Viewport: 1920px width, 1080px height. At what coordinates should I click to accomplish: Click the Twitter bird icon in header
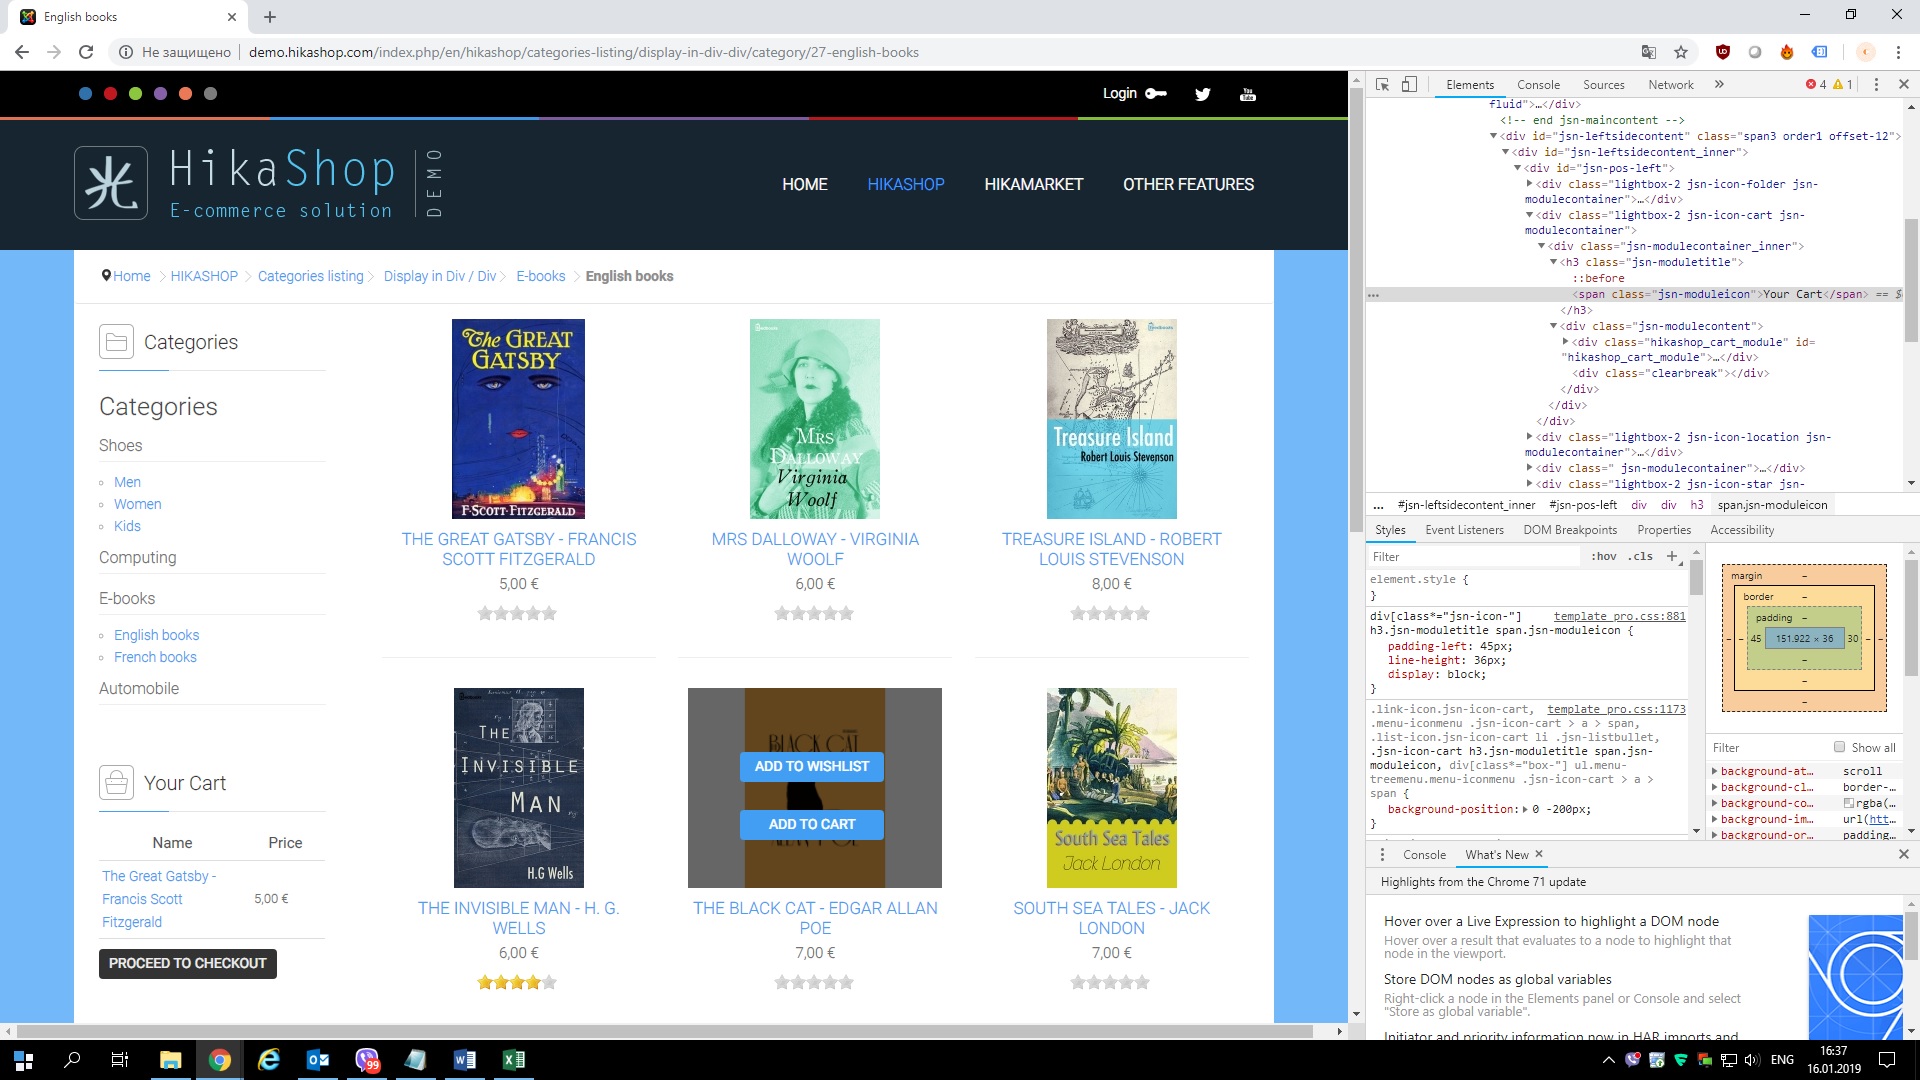(1202, 94)
